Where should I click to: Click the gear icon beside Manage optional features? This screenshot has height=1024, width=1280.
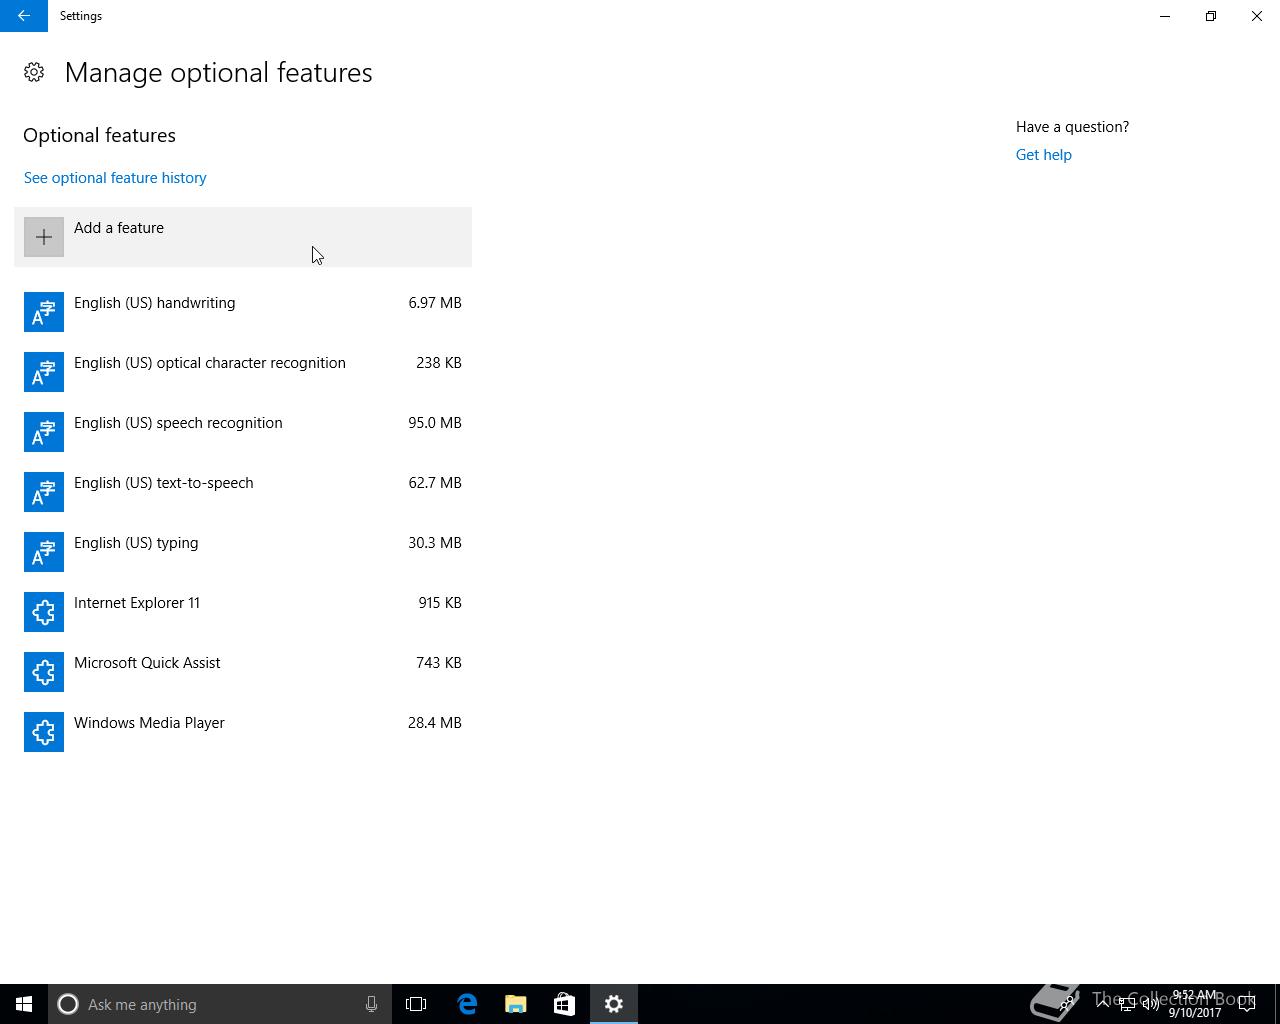tap(34, 72)
